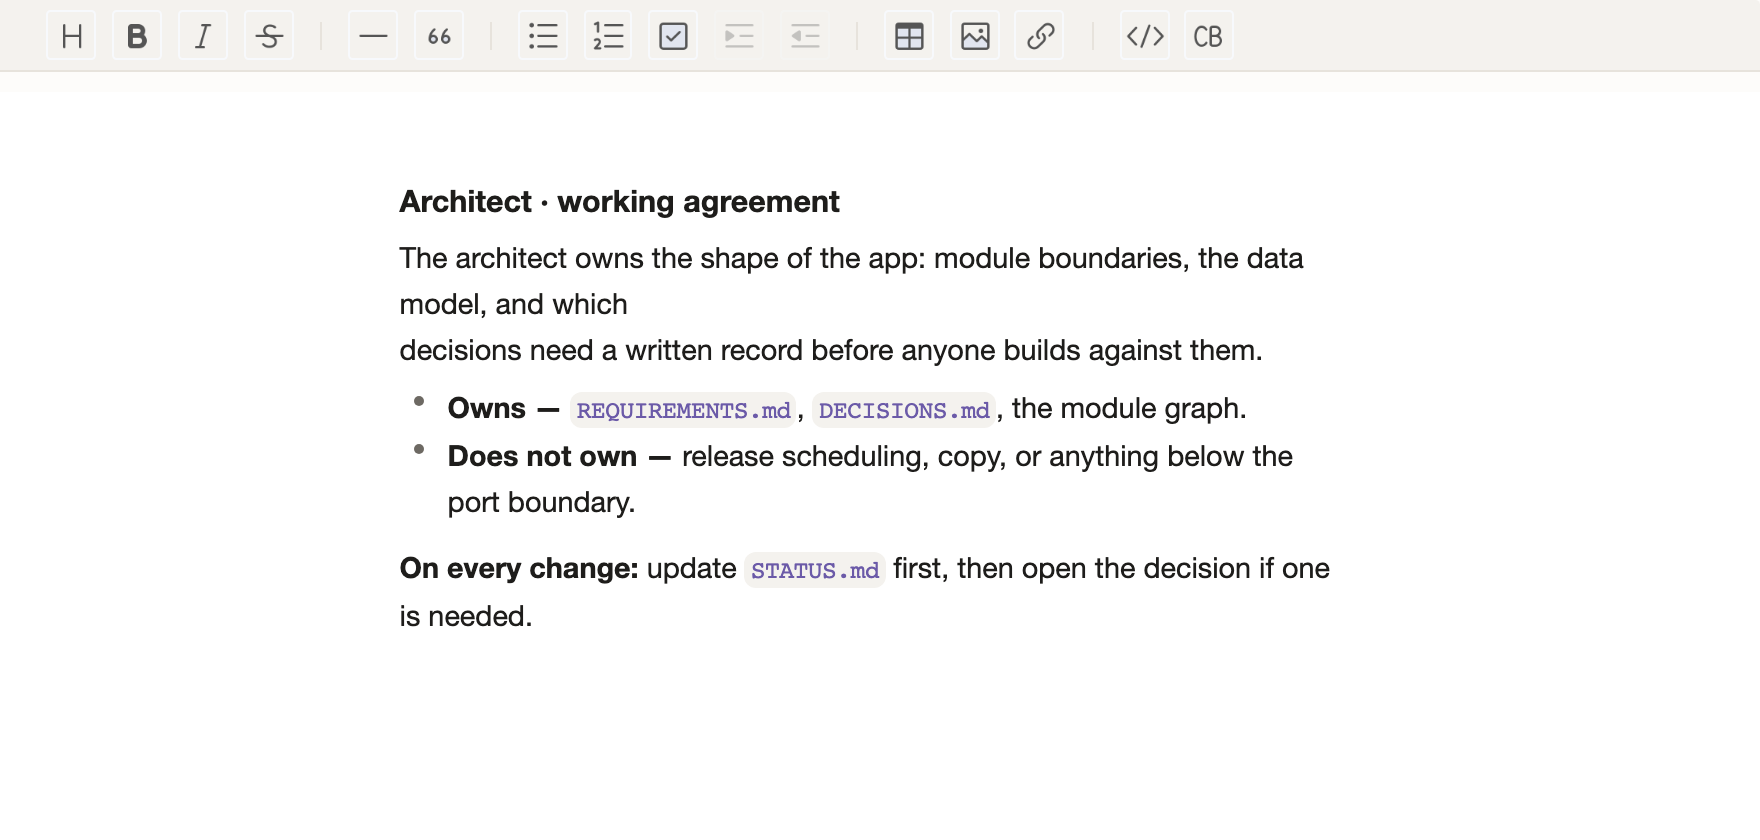1760x840 pixels.
Task: Toggle bold formatting
Action: pos(137,36)
